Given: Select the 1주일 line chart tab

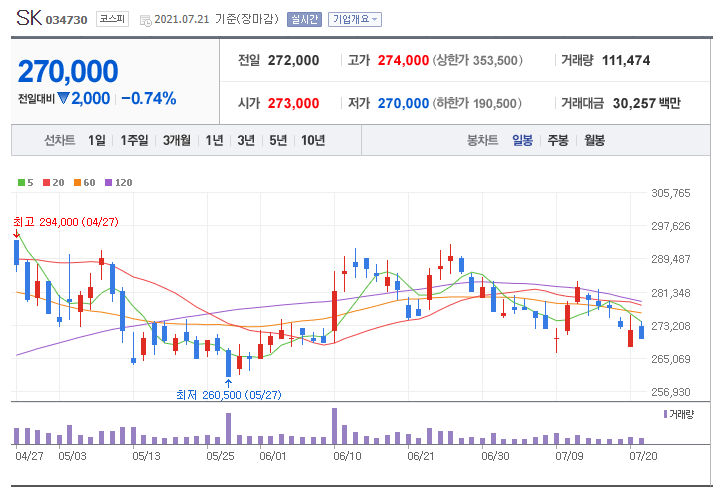Looking at the screenshot, I should click(134, 141).
